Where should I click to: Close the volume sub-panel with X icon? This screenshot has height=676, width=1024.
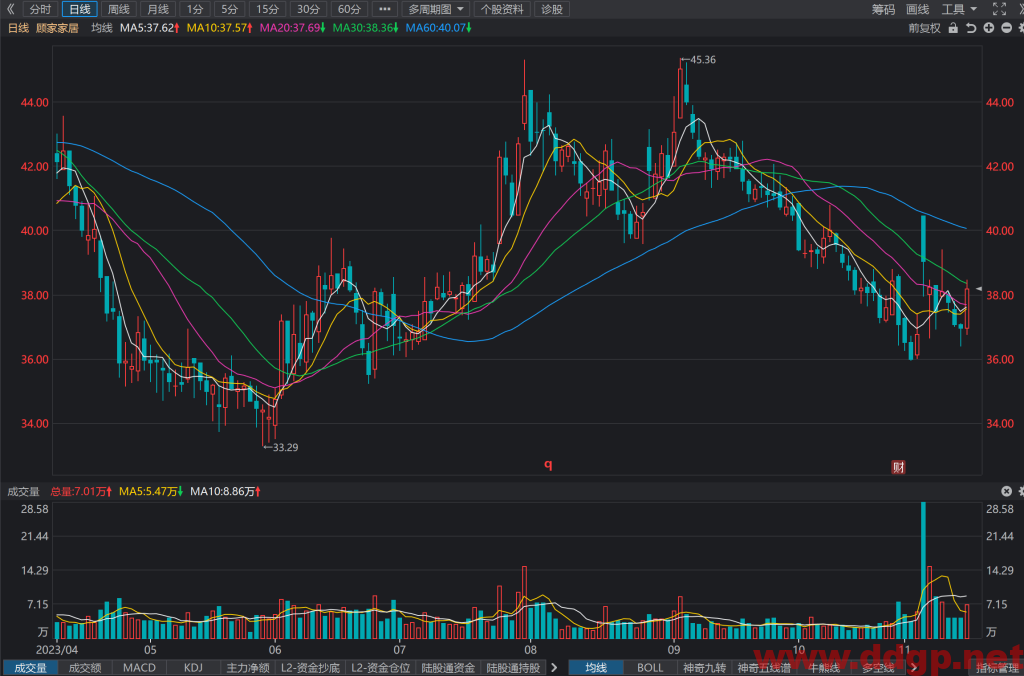(1006, 491)
